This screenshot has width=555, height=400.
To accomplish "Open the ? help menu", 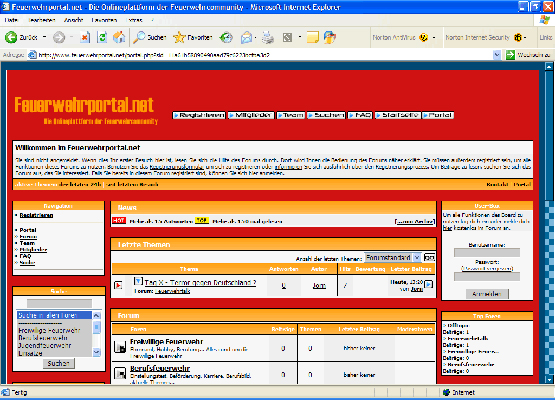I will pos(153,20).
